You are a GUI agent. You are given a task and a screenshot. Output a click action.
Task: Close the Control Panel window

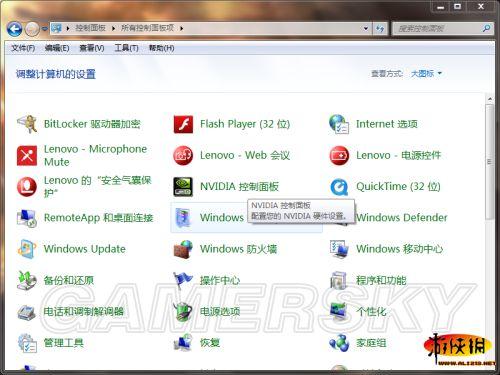481,7
